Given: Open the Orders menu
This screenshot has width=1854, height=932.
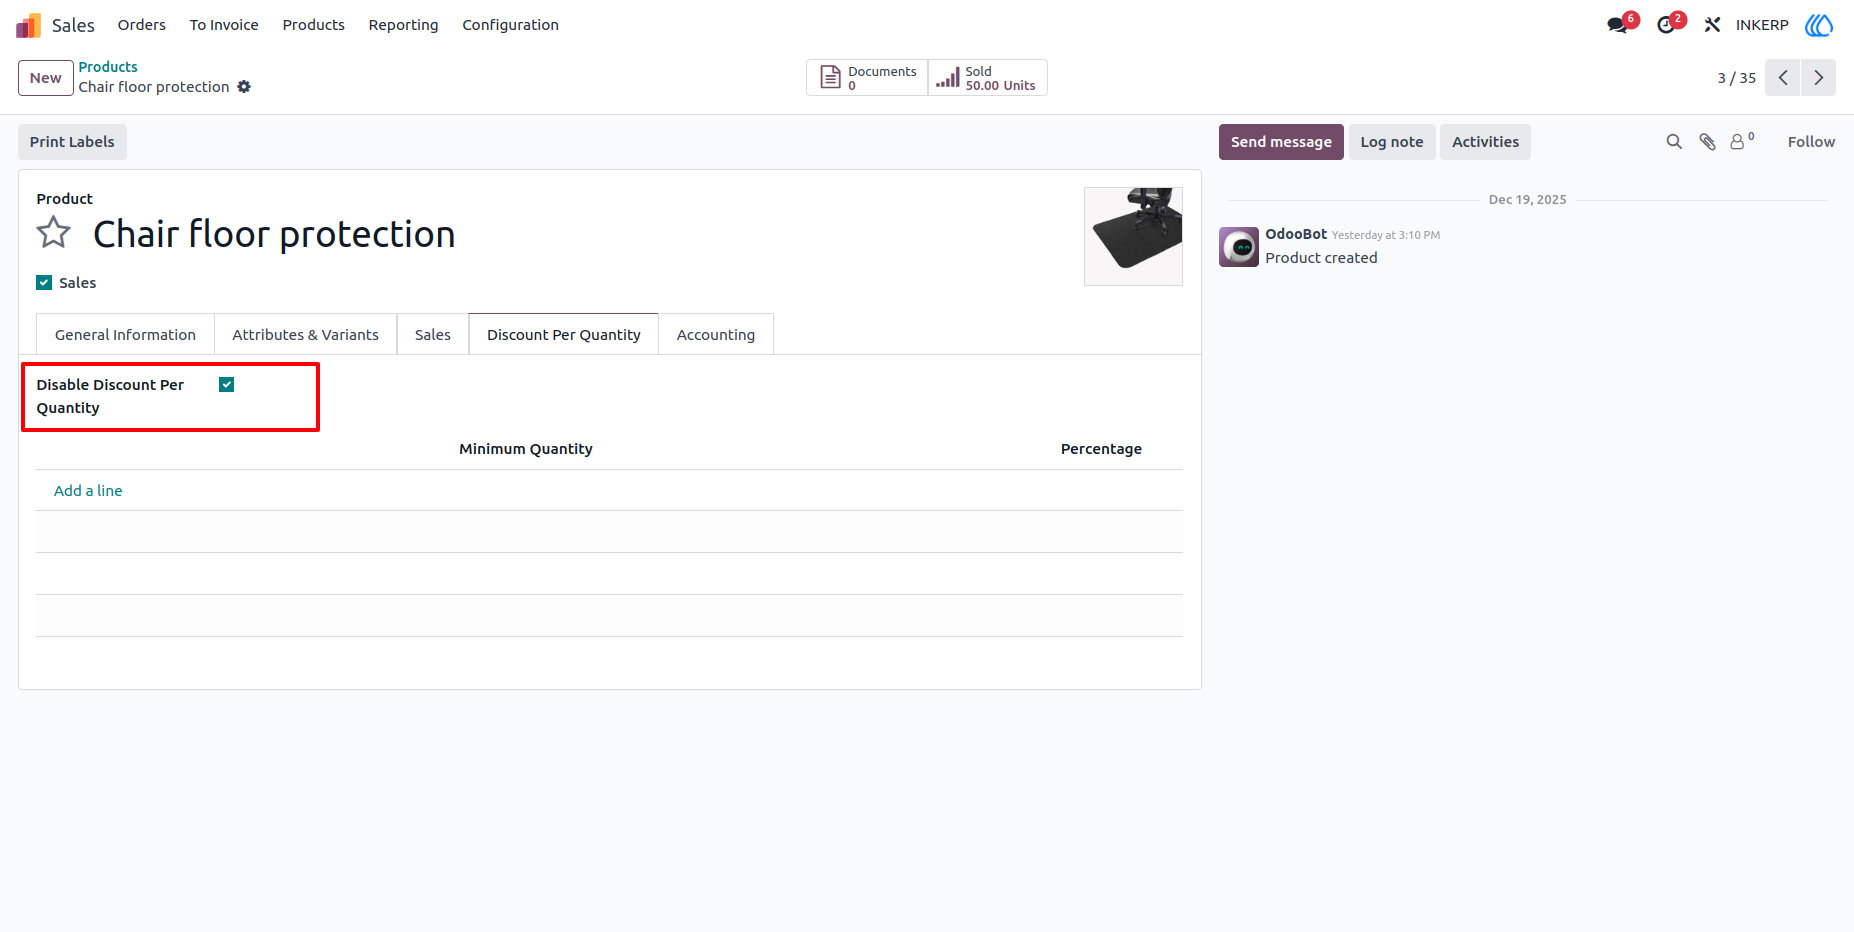Looking at the screenshot, I should click(142, 25).
